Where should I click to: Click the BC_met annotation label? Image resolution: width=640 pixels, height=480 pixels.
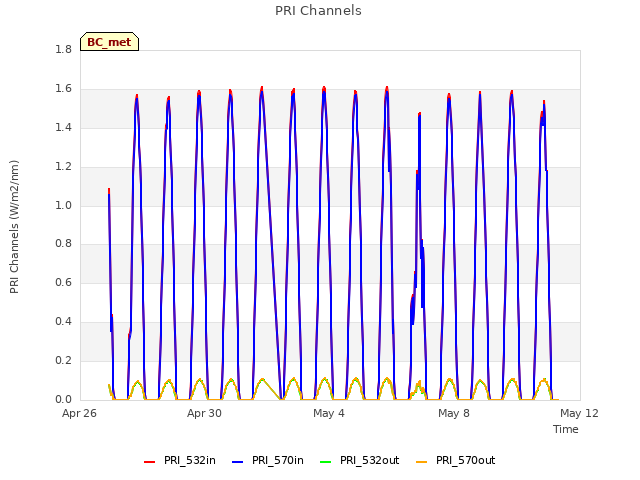(109, 42)
